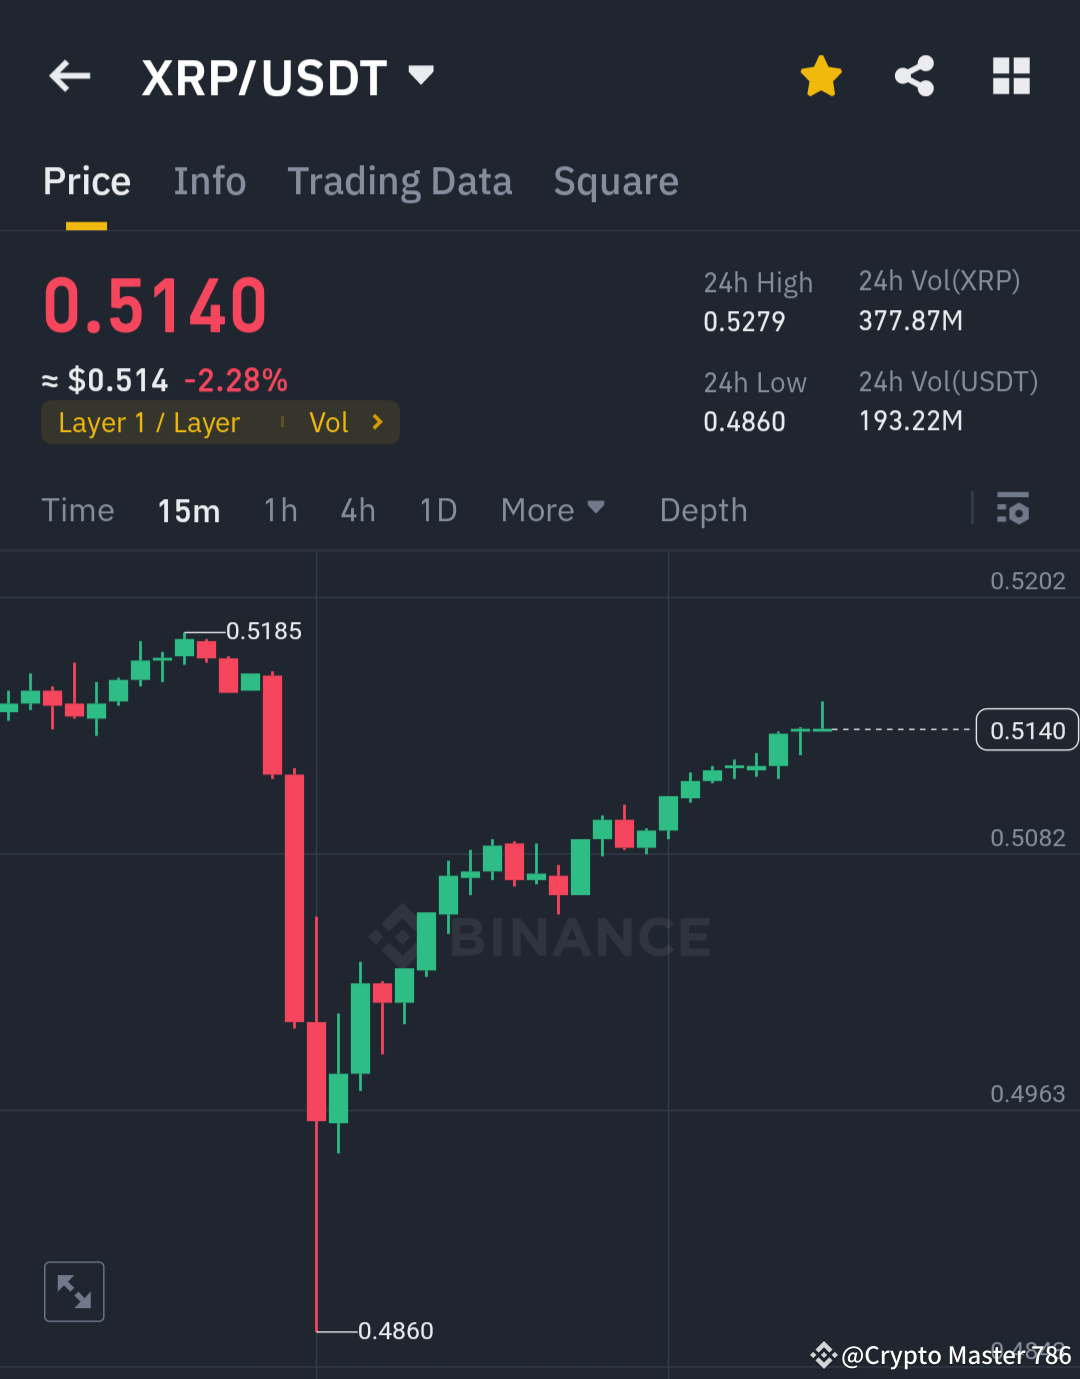
Task: Tap the Layer 1 / Layer tag
Action: tap(148, 422)
